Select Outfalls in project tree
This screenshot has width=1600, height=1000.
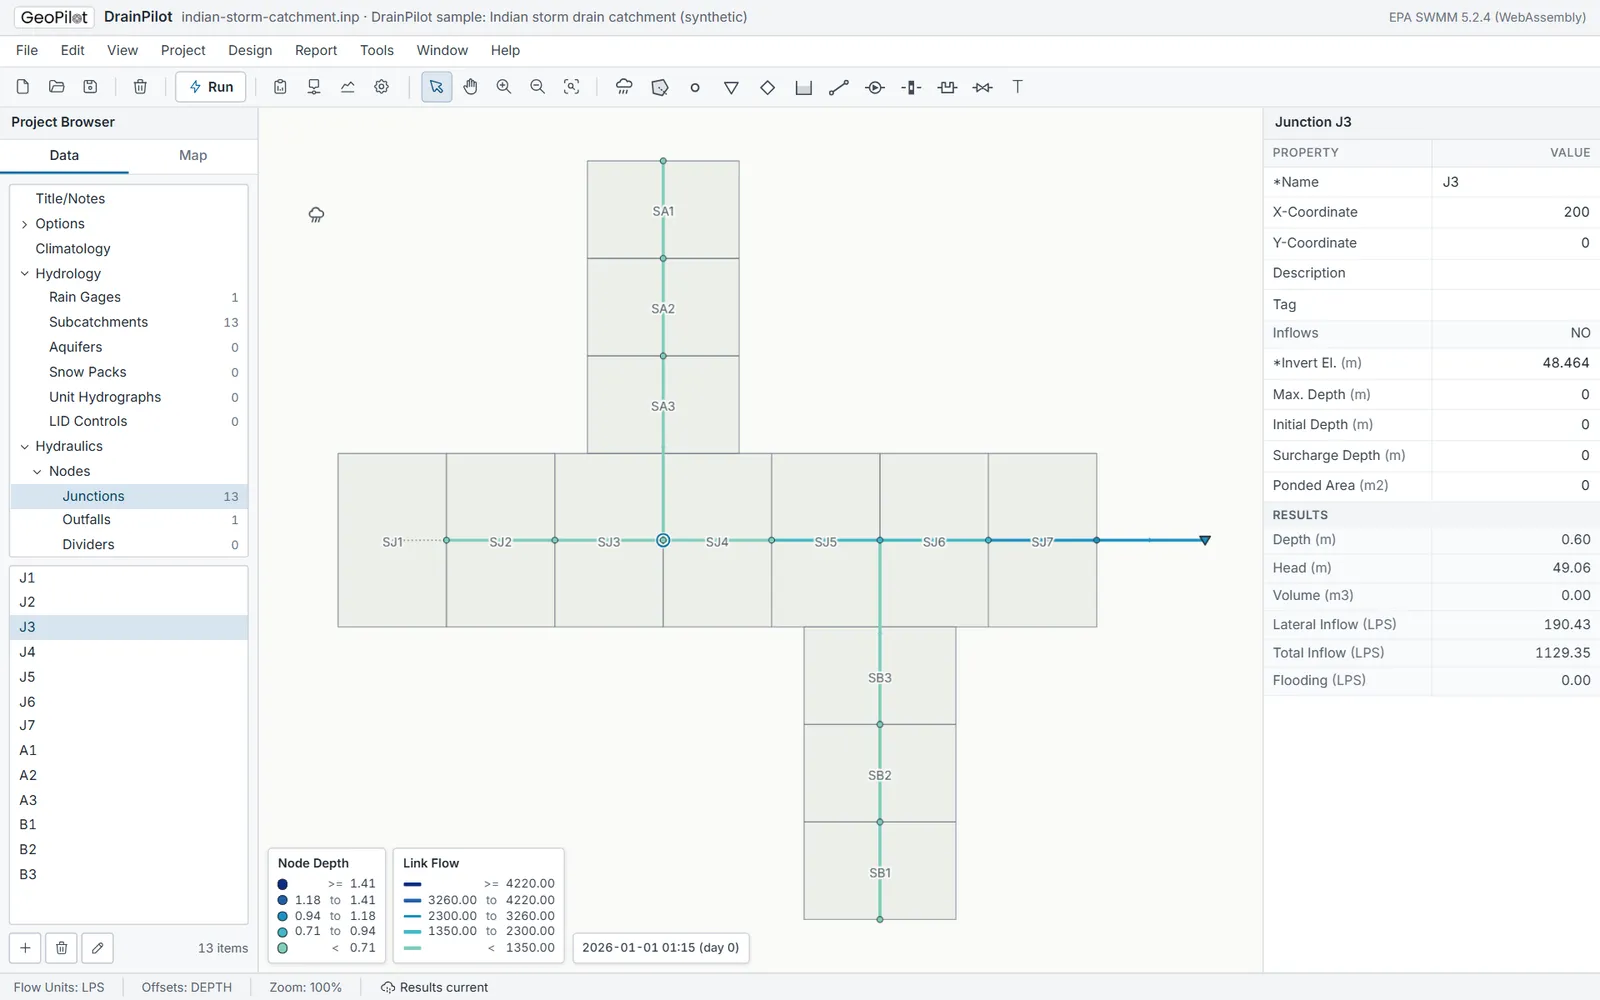[129, 520]
